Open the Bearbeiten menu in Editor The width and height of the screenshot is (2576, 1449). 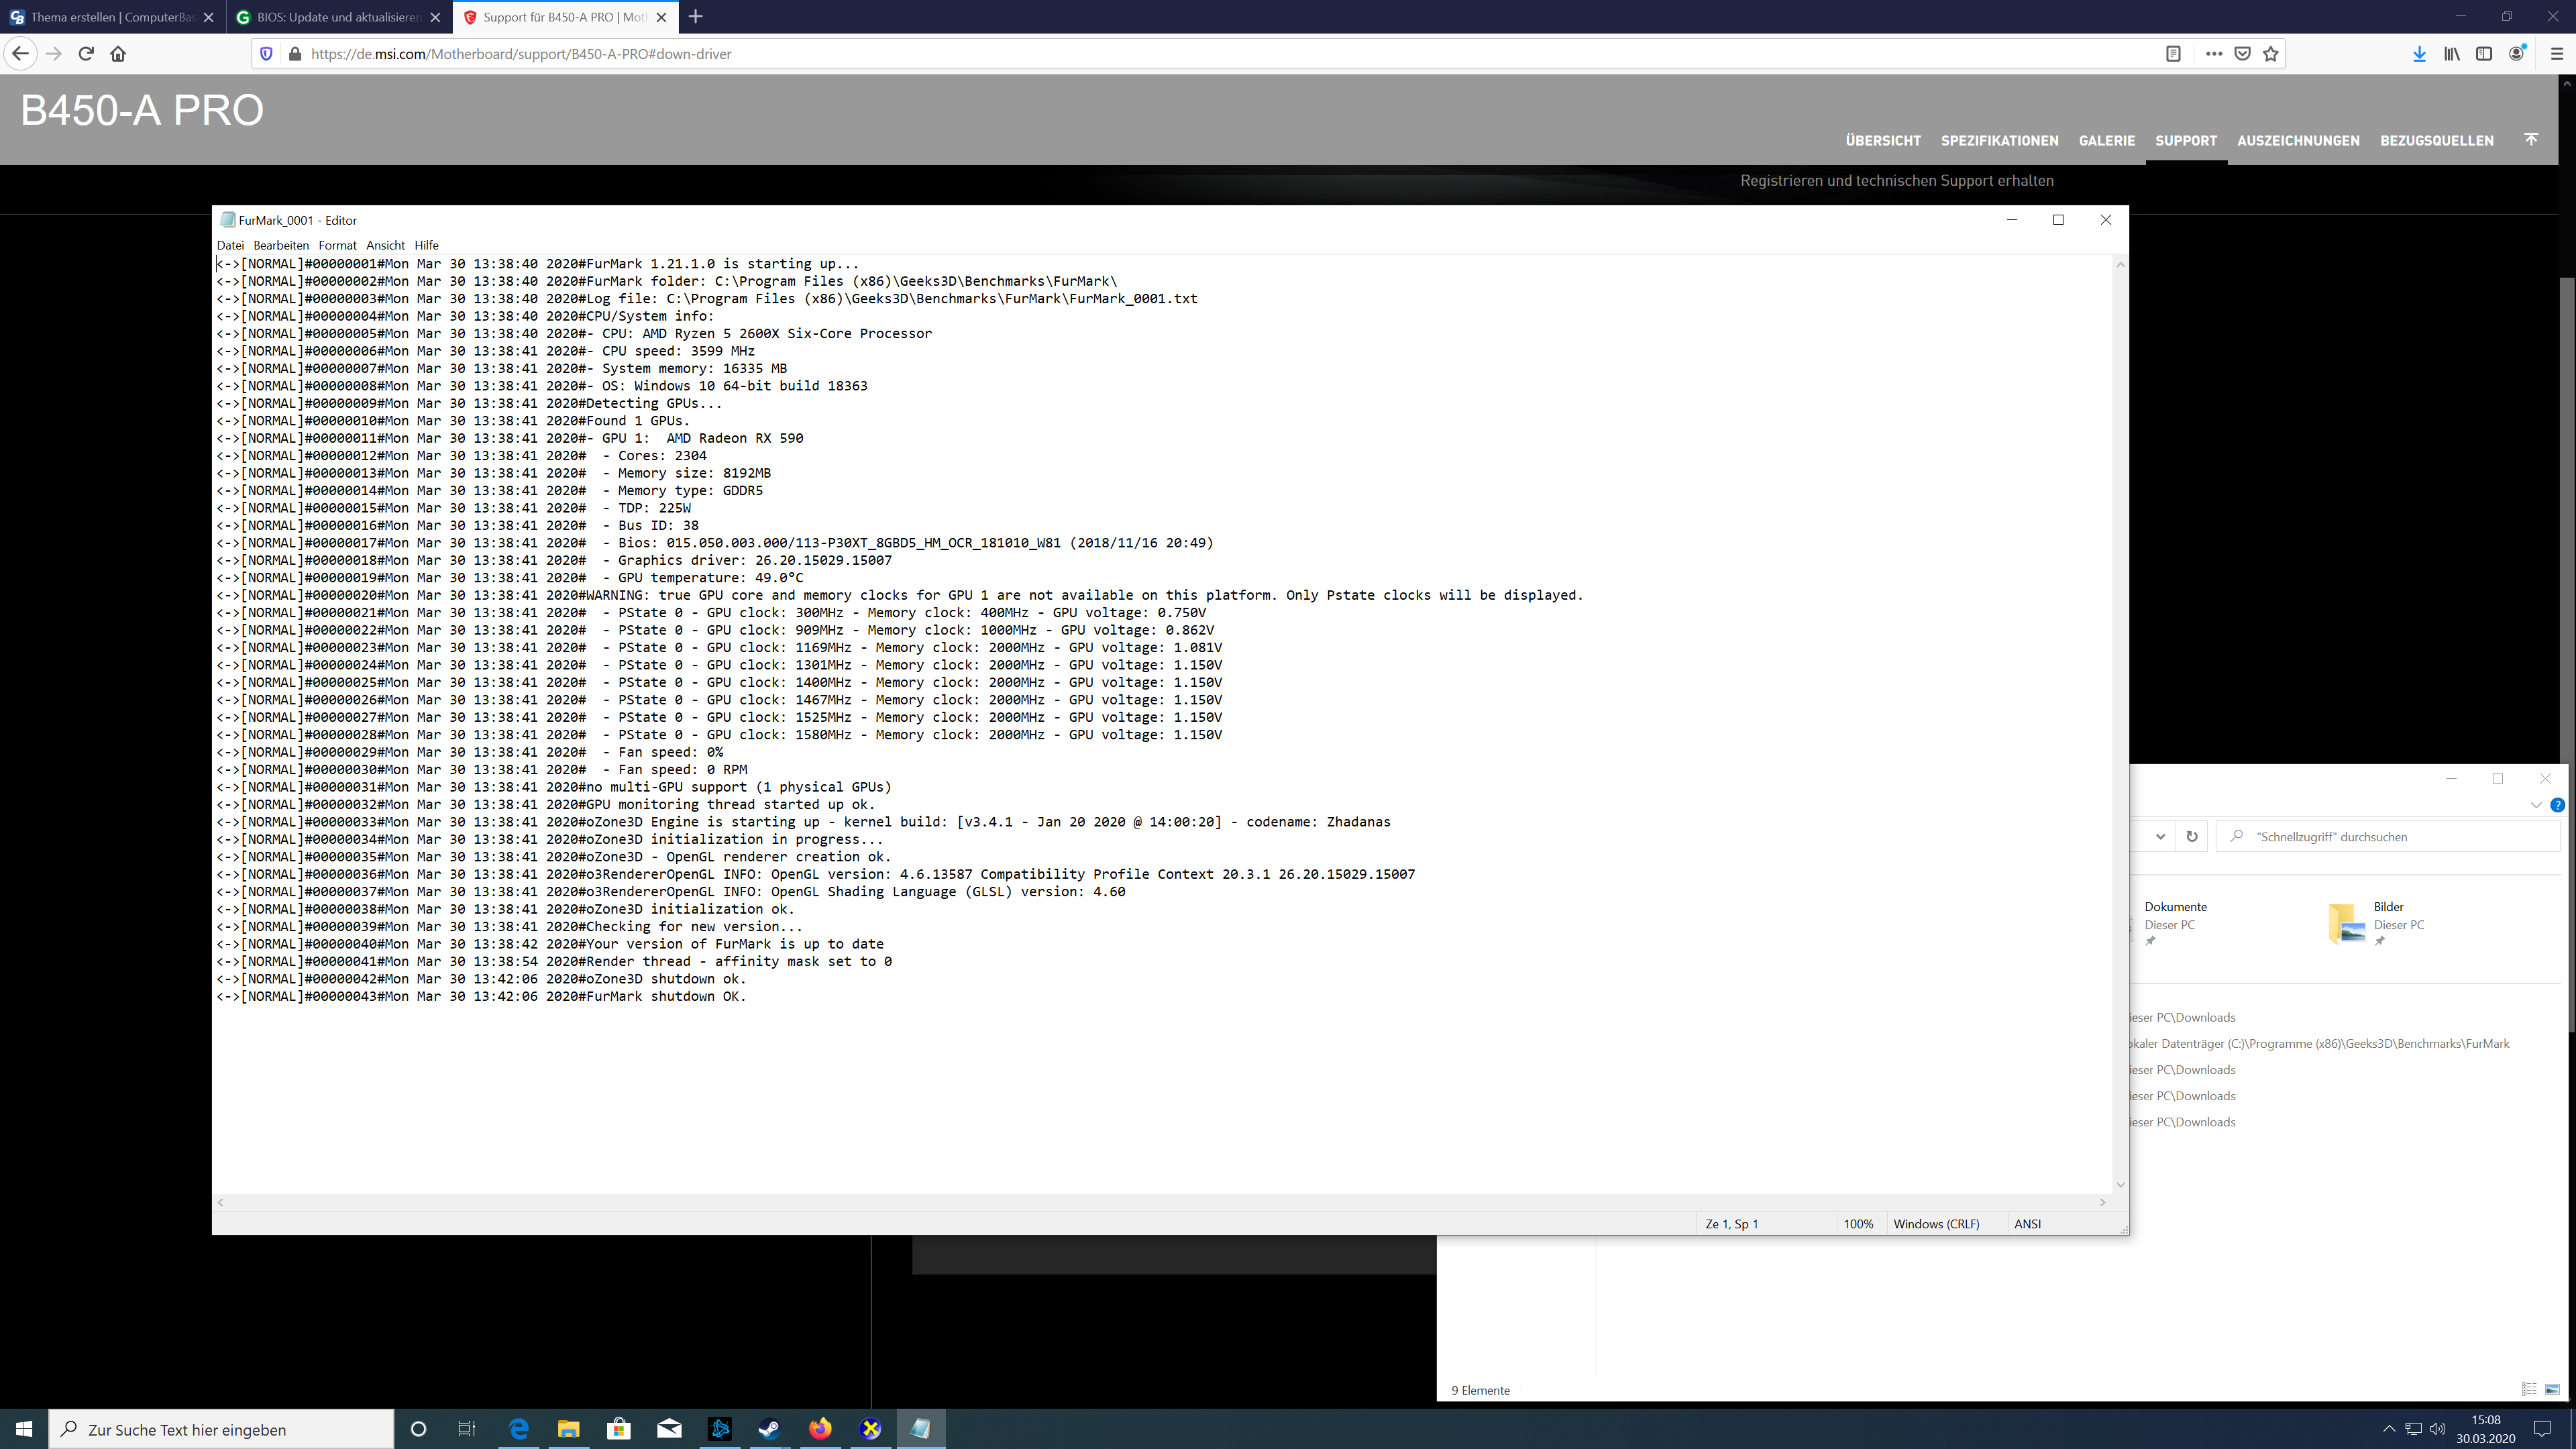(281, 245)
